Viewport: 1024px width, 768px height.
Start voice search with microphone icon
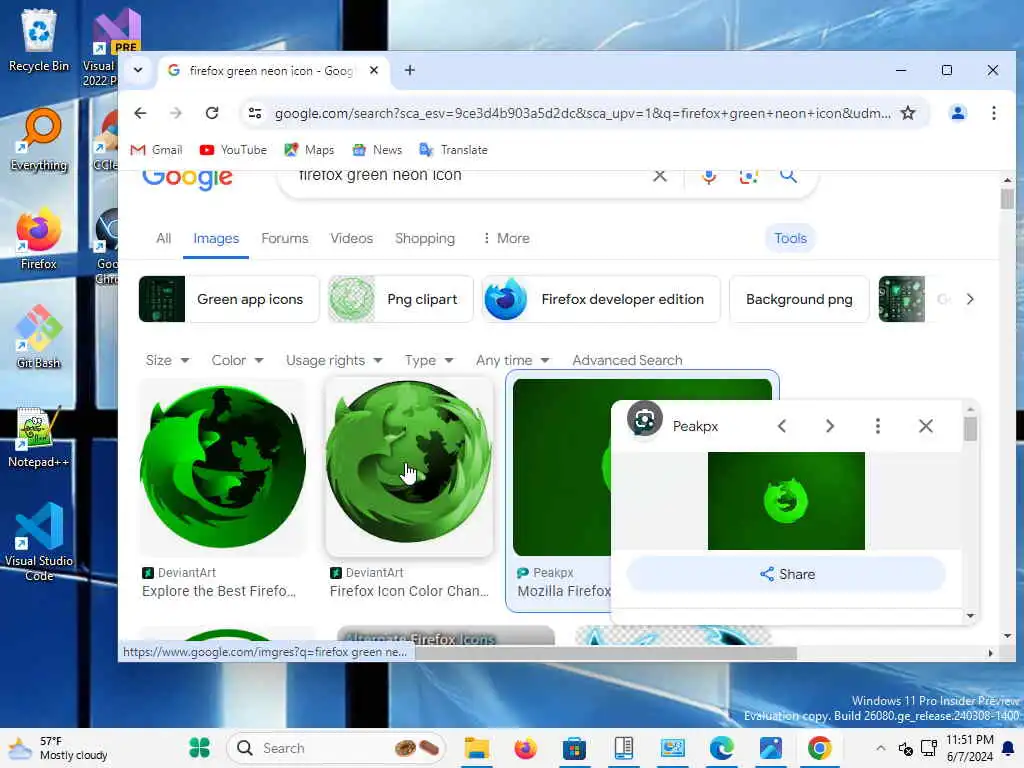coord(709,176)
